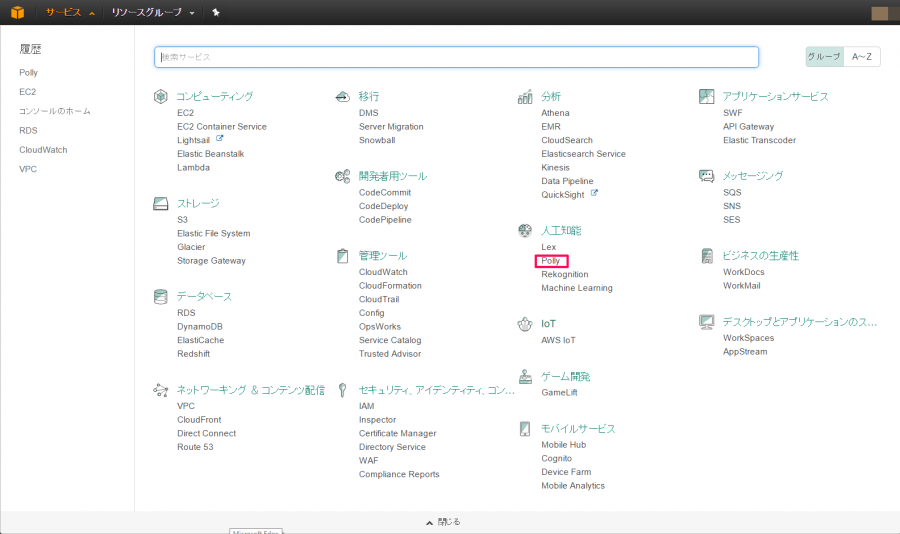Open AWS IoT service
This screenshot has height=534, width=900.
[558, 340]
